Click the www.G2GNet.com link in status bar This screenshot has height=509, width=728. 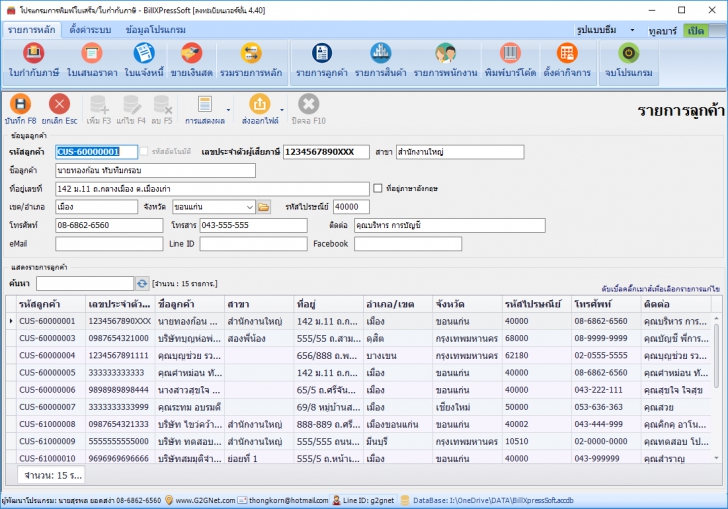[x=206, y=500]
